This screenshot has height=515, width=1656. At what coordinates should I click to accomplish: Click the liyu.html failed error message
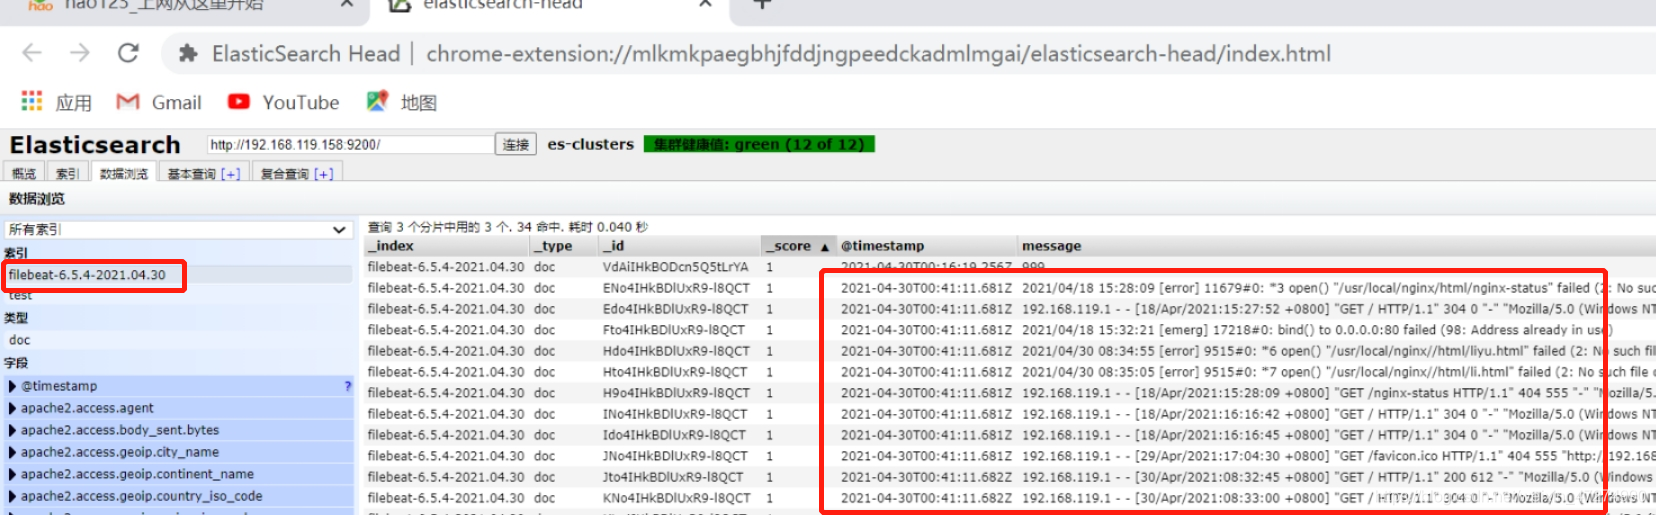(1338, 351)
